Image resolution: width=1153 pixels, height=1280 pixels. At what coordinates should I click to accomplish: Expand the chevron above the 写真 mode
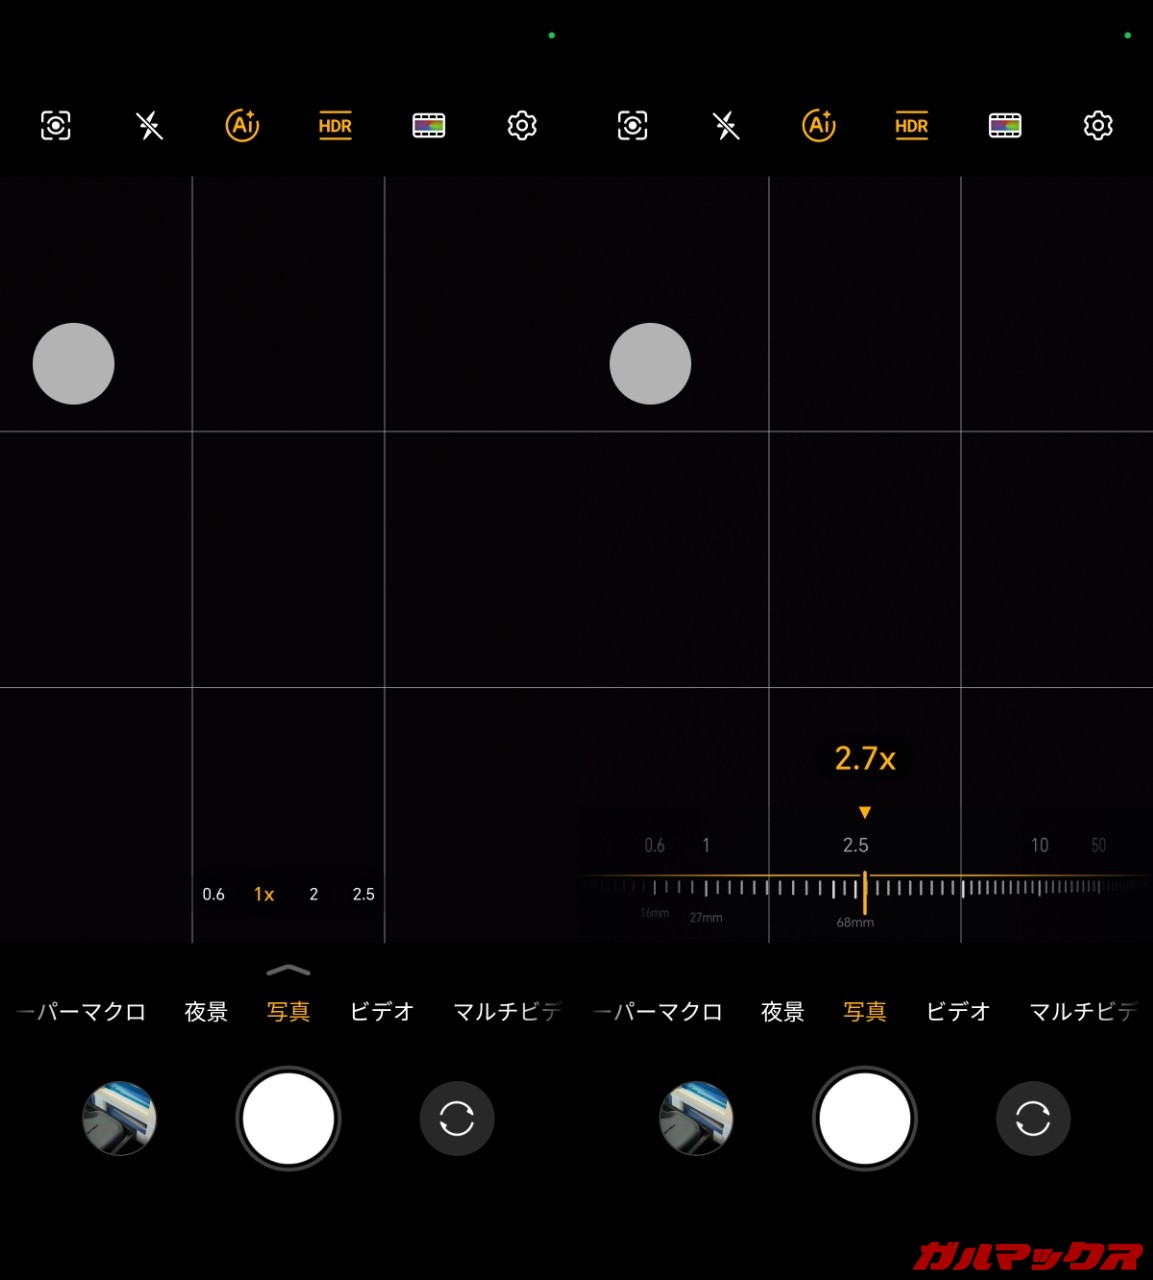288,970
